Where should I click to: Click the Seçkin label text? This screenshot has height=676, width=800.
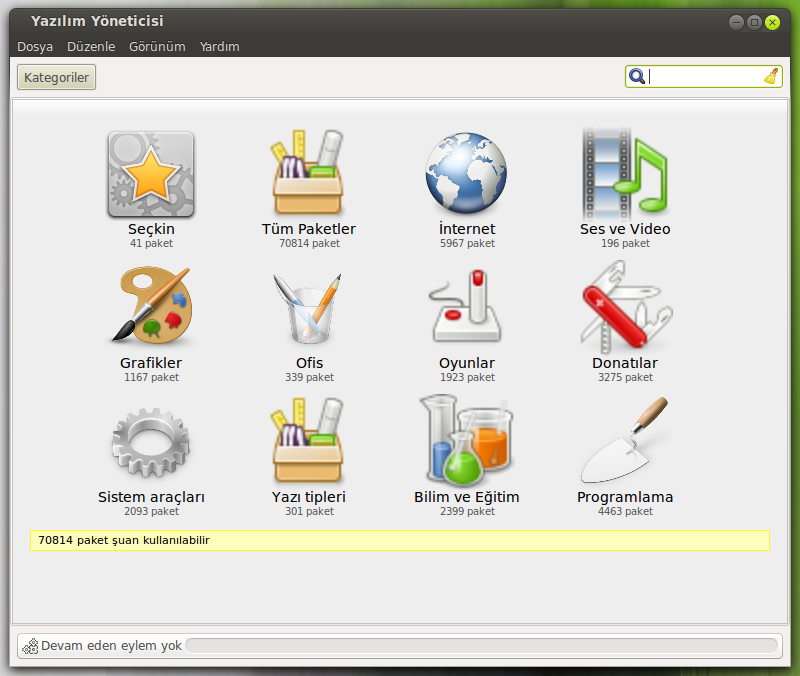coord(151,229)
